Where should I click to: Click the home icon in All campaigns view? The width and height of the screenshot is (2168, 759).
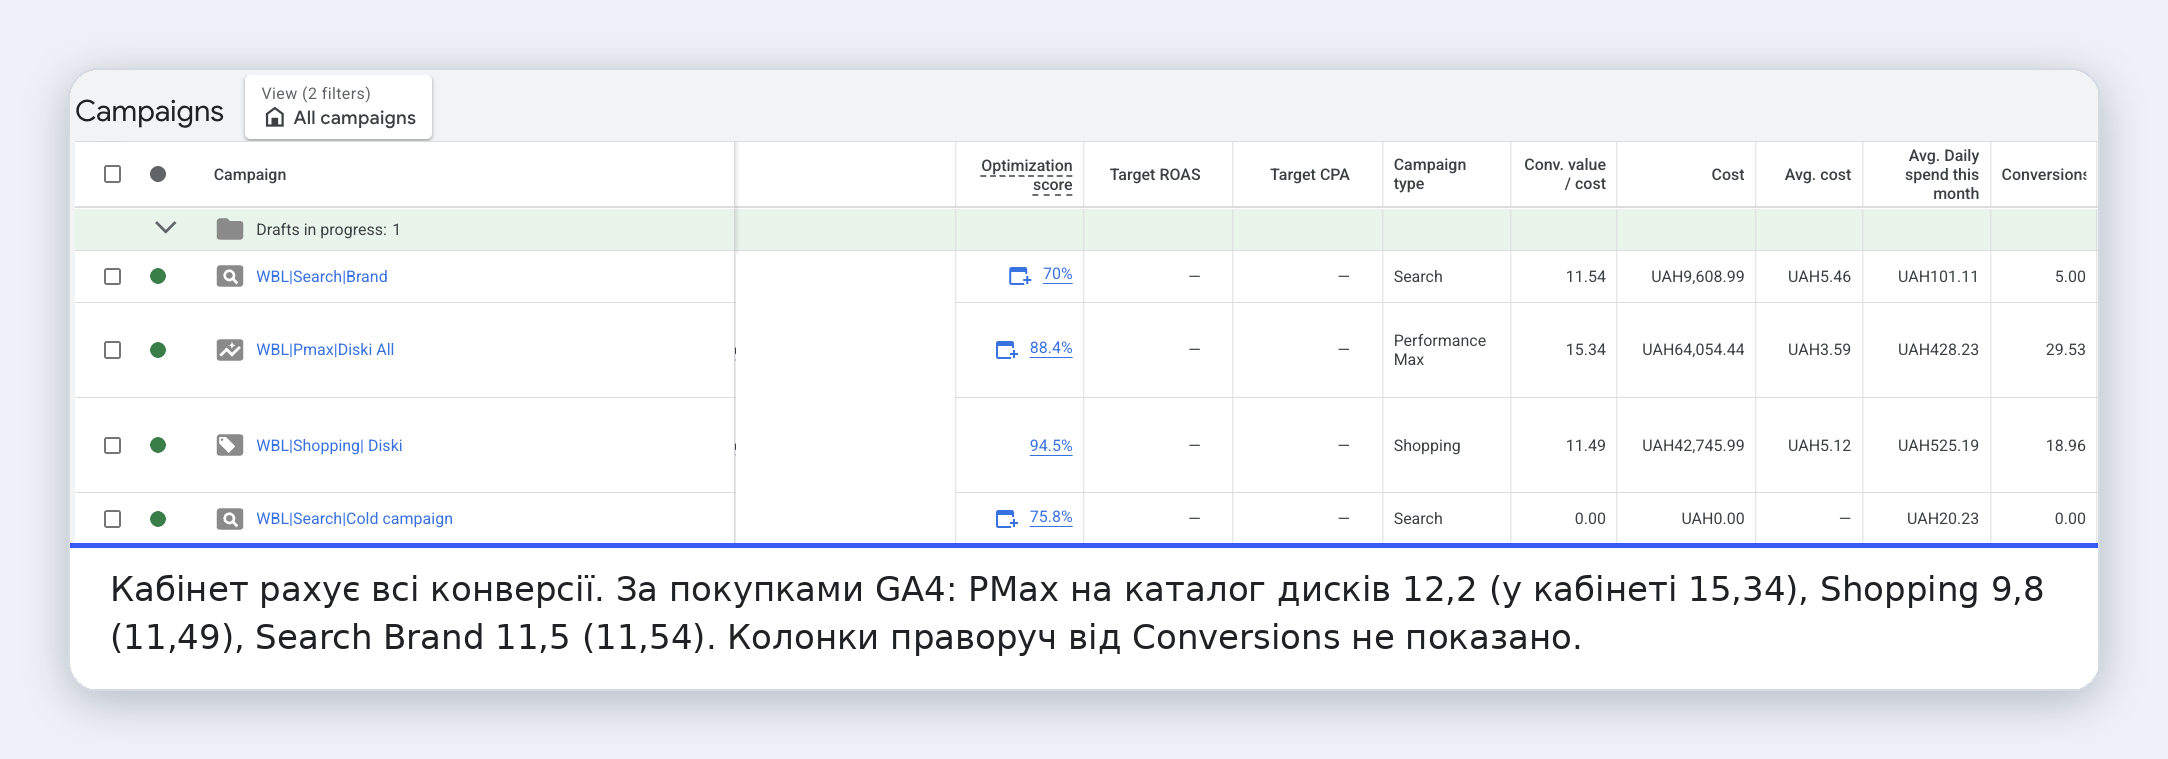[x=275, y=118]
